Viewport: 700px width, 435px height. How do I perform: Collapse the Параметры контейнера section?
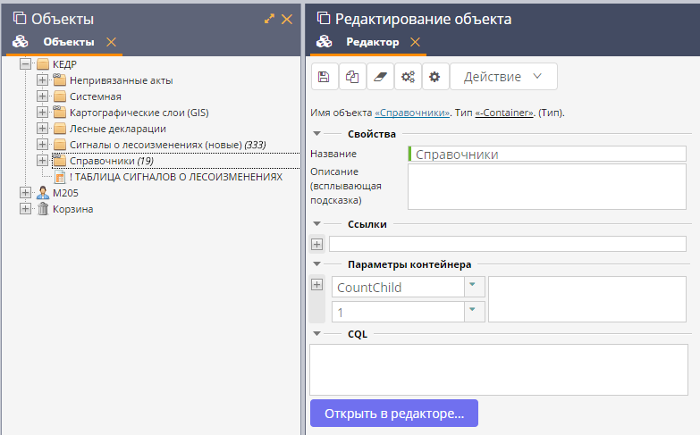tap(317, 264)
